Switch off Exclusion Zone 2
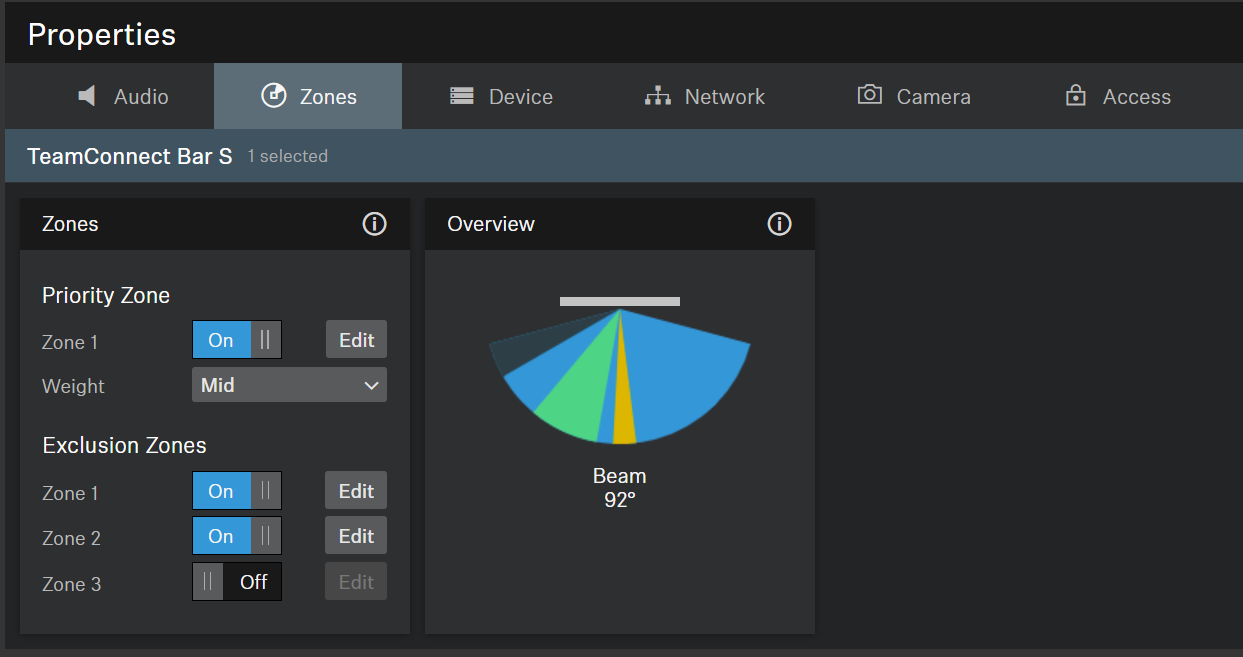The height and width of the screenshot is (657, 1243). (x=237, y=536)
